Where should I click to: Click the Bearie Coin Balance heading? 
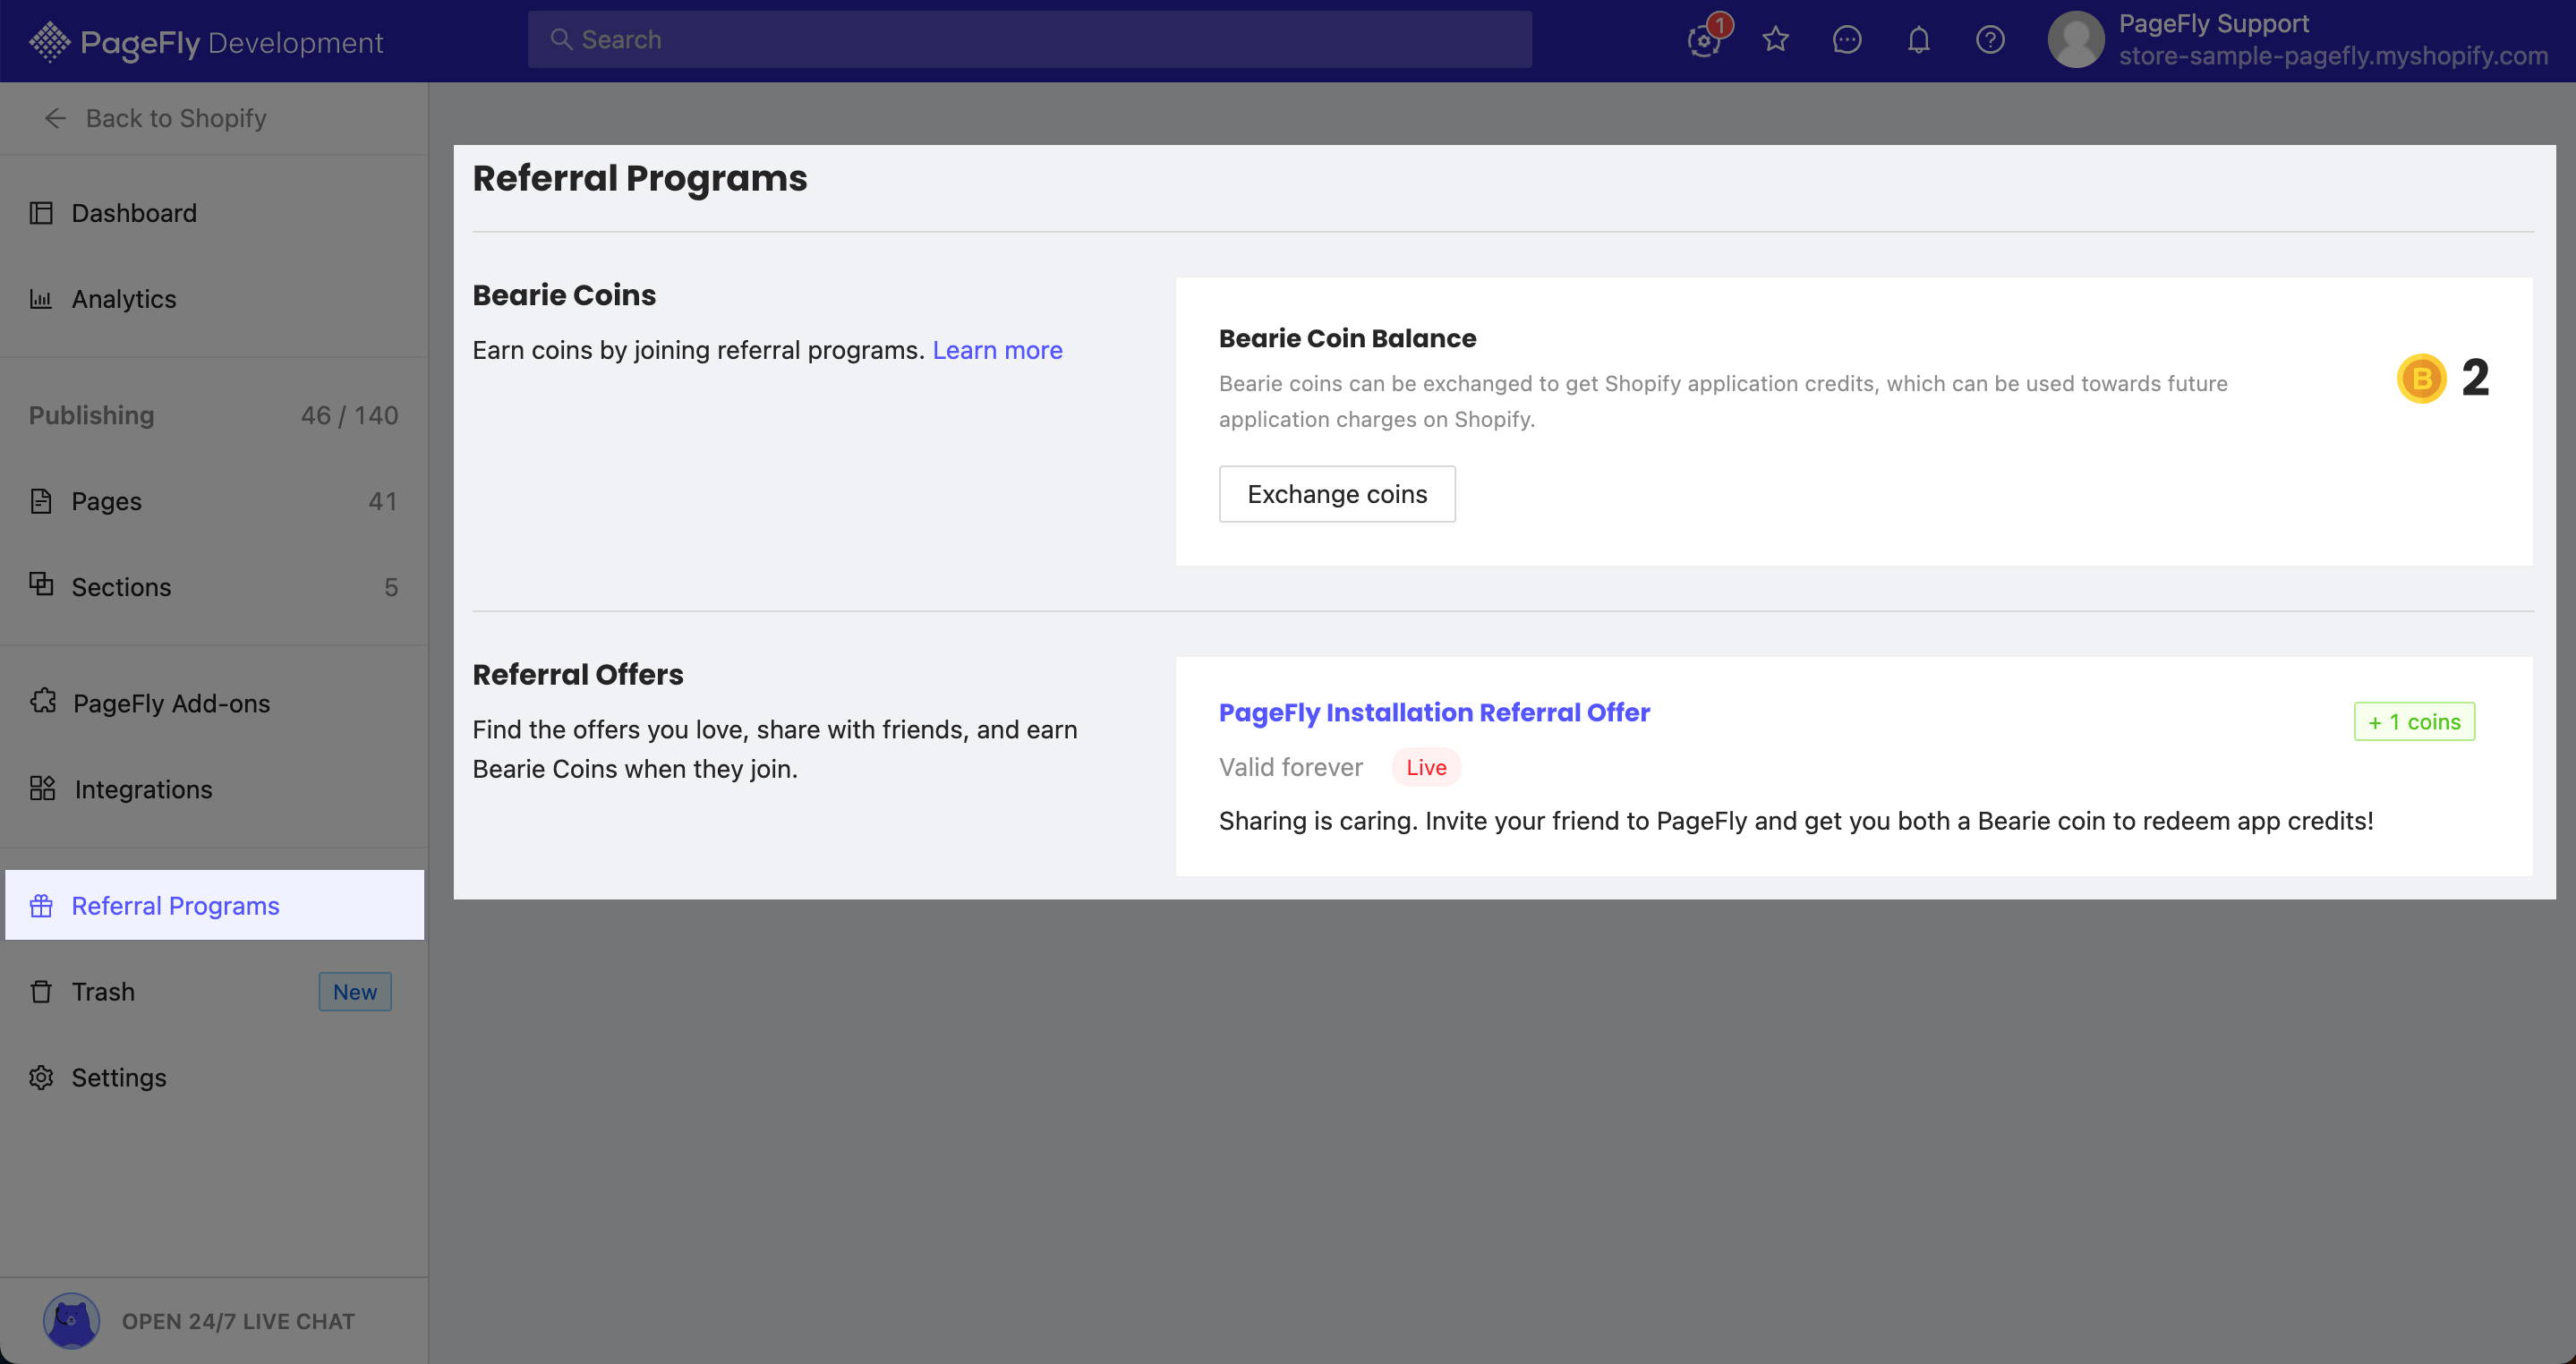coord(1347,338)
